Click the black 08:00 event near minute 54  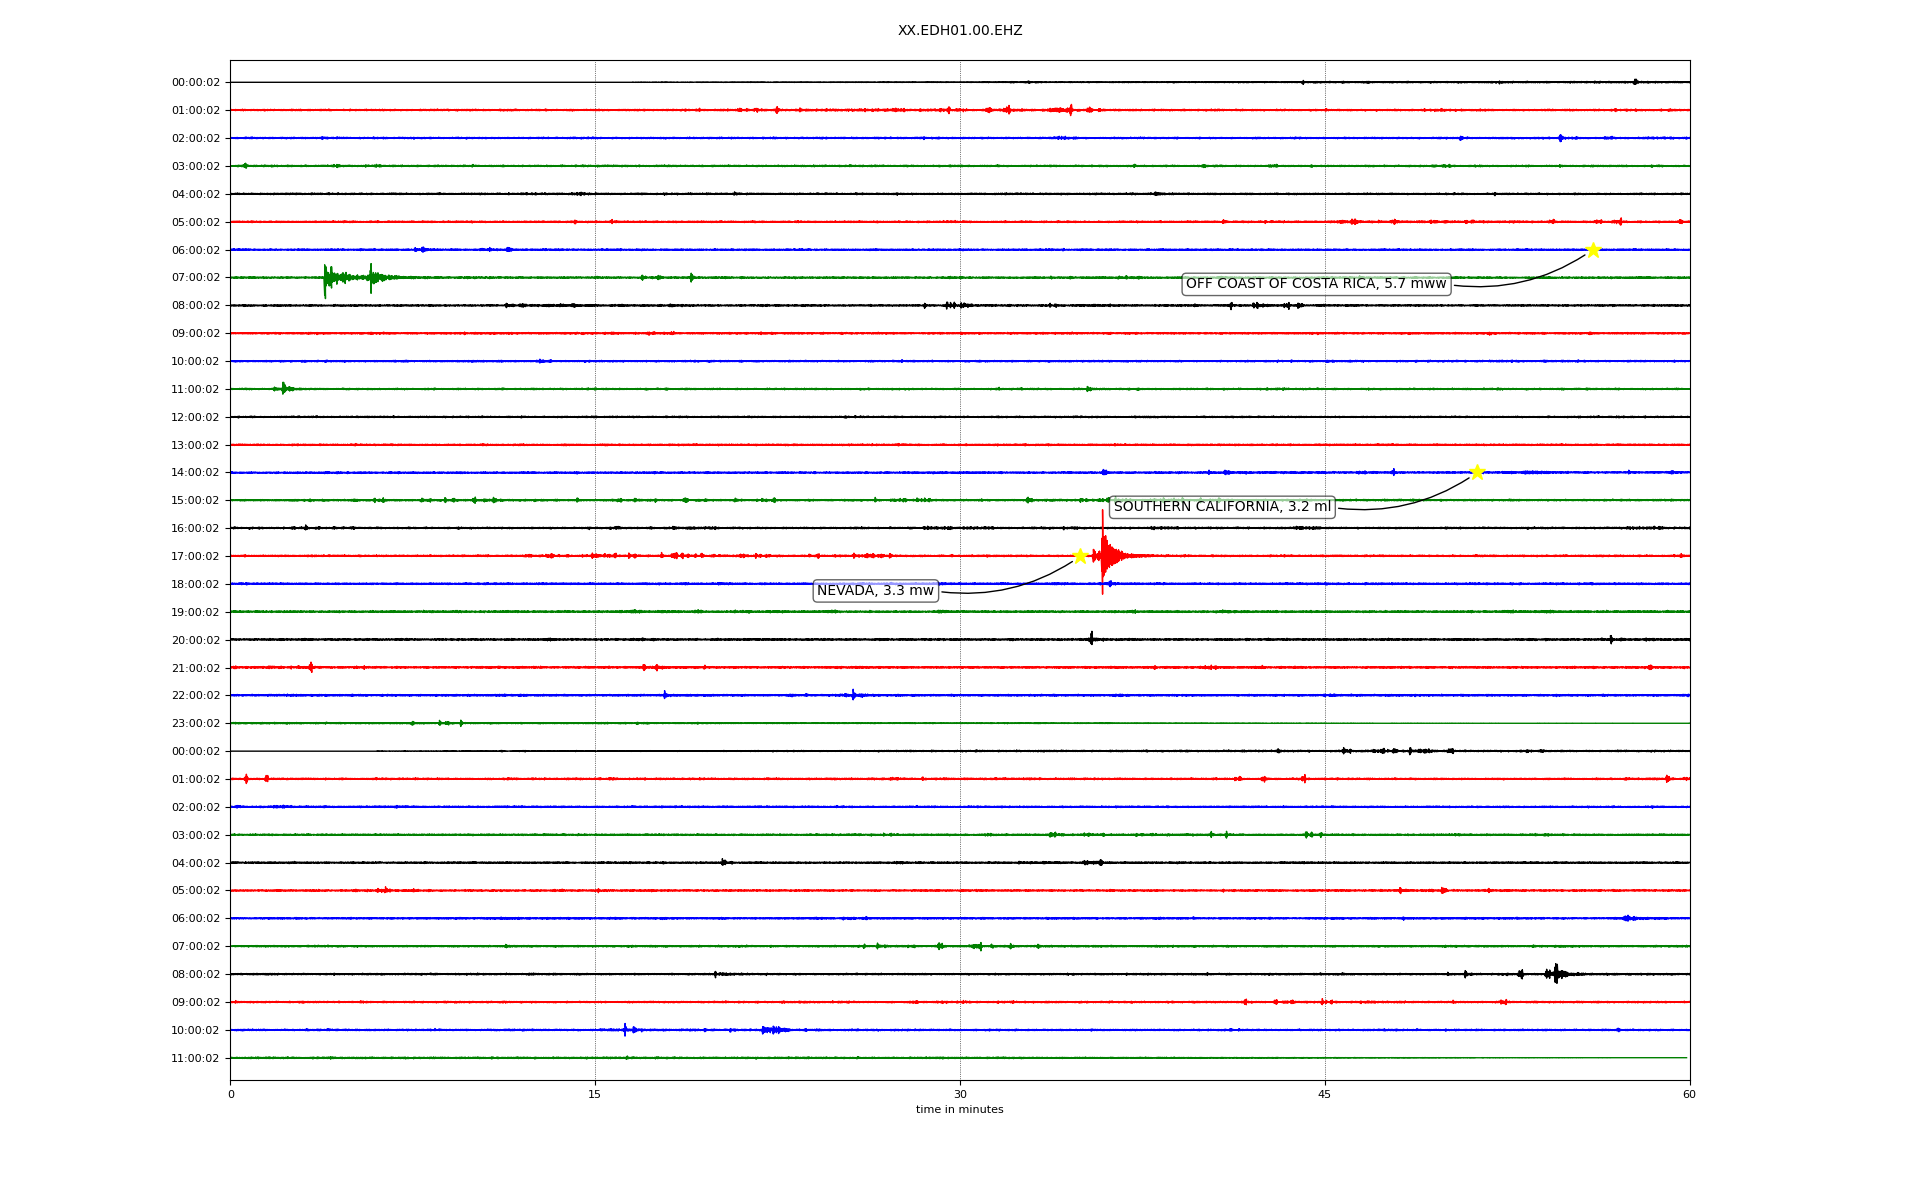[1555, 974]
